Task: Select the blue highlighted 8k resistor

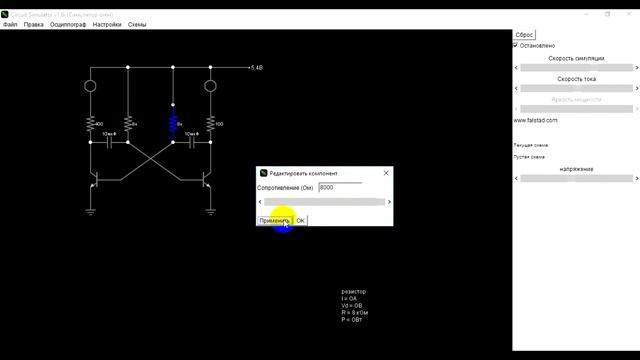Action: (x=173, y=124)
